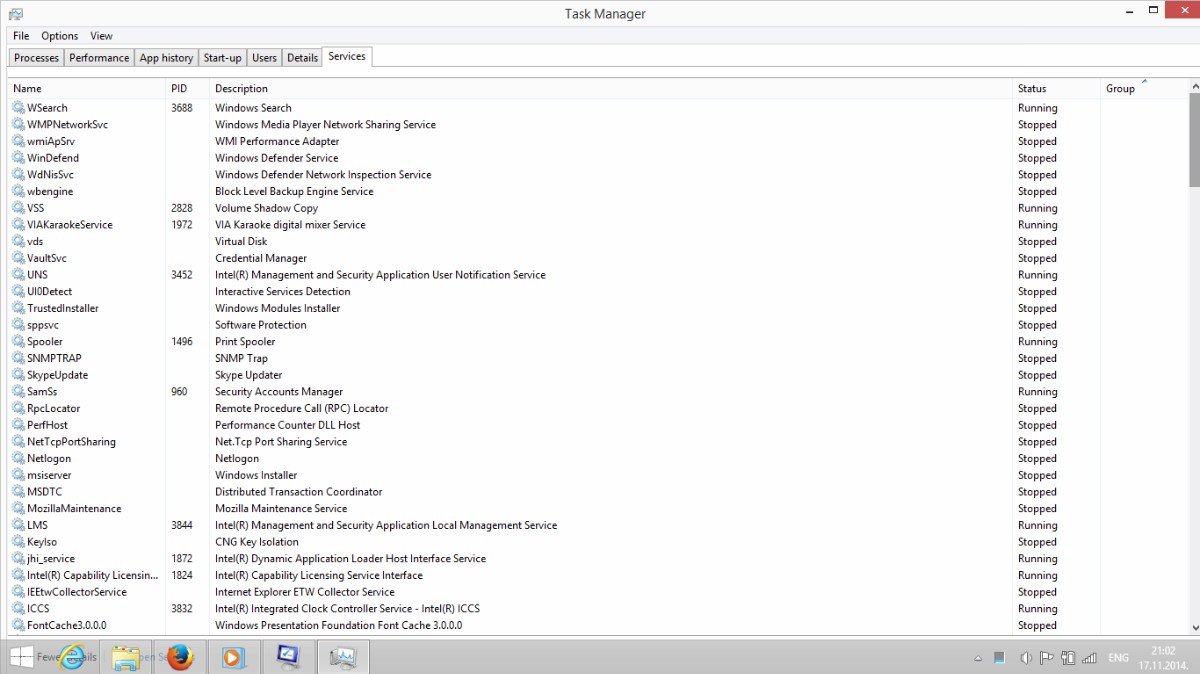Image resolution: width=1200 pixels, height=674 pixels.
Task: Click the SkypeUpdate service icon
Action: tap(18, 375)
